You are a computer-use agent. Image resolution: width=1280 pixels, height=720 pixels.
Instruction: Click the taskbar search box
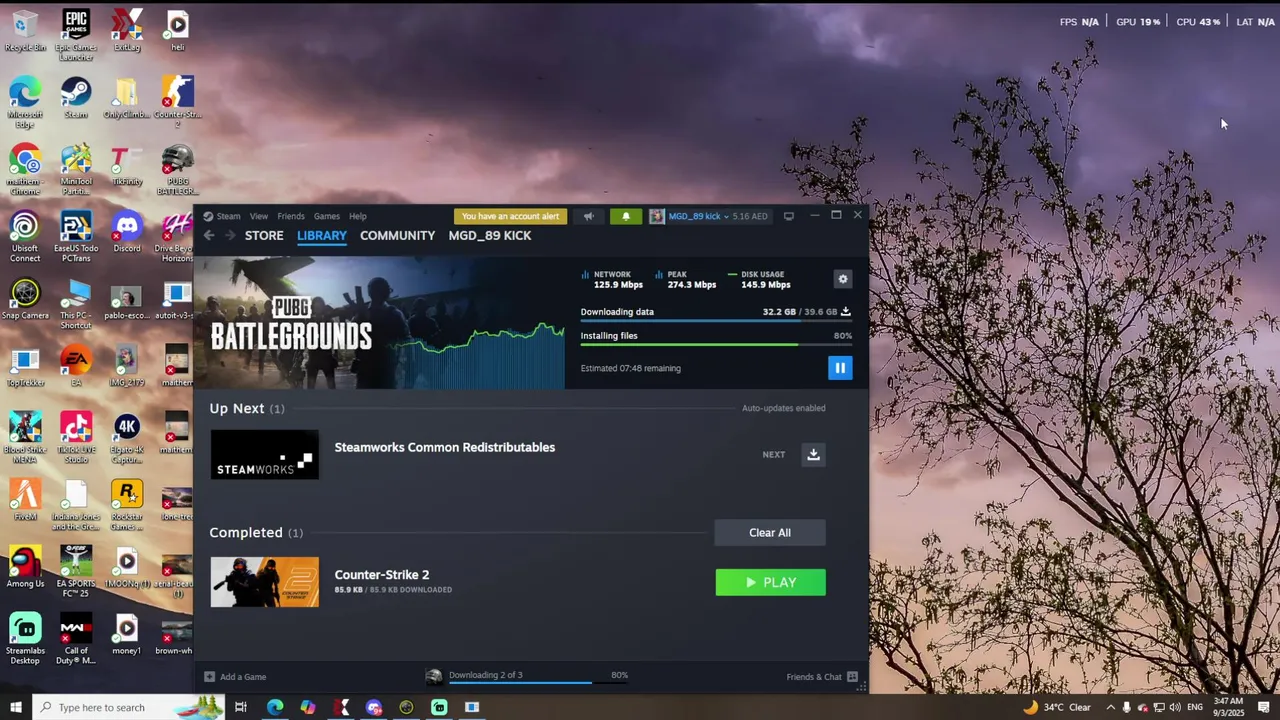(x=128, y=708)
